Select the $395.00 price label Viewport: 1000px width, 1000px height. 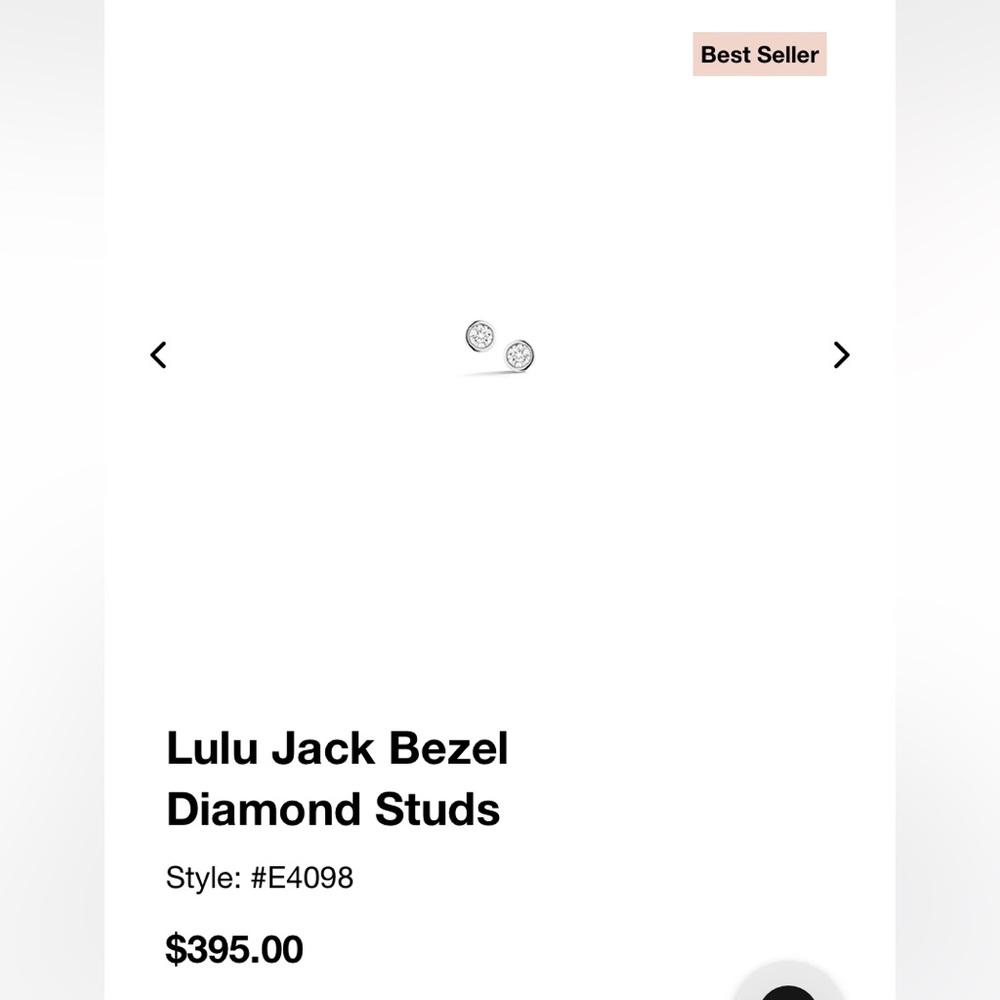click(x=233, y=948)
